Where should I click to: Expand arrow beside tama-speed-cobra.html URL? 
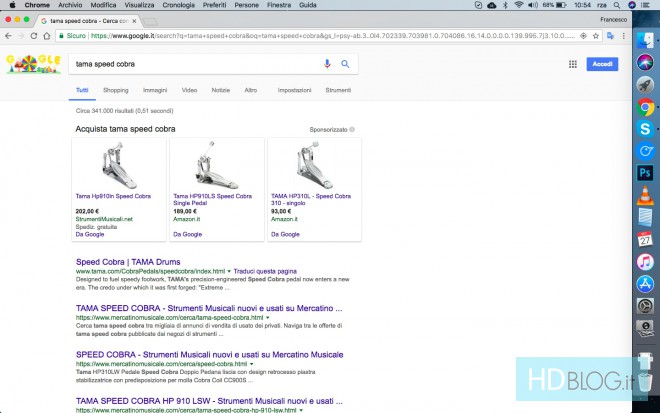tap(267, 317)
